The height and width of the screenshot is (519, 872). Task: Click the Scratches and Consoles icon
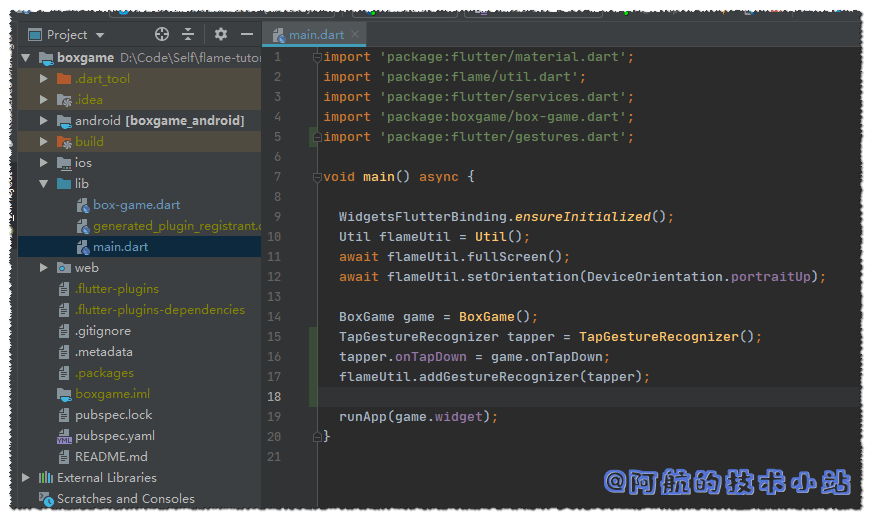pos(46,499)
